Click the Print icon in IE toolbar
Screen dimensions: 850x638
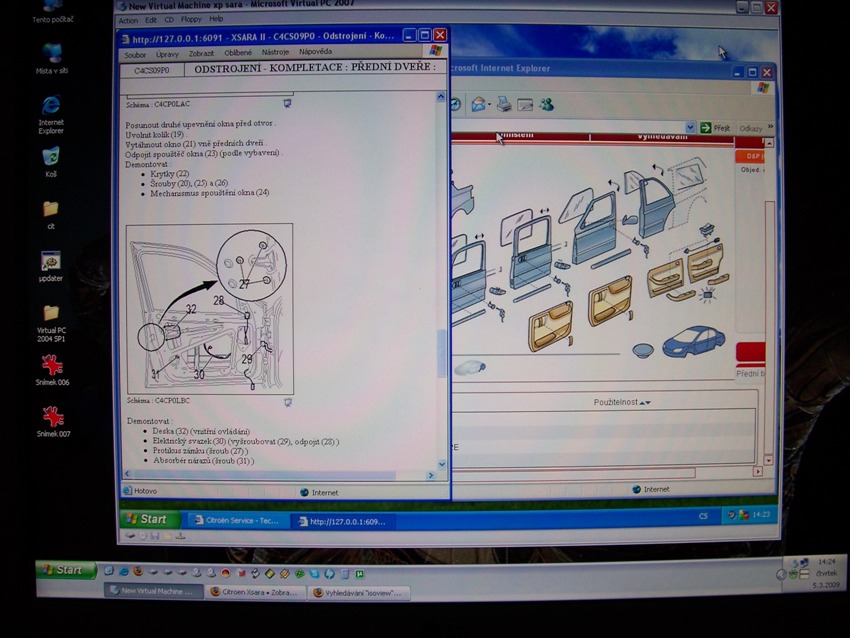tap(504, 104)
